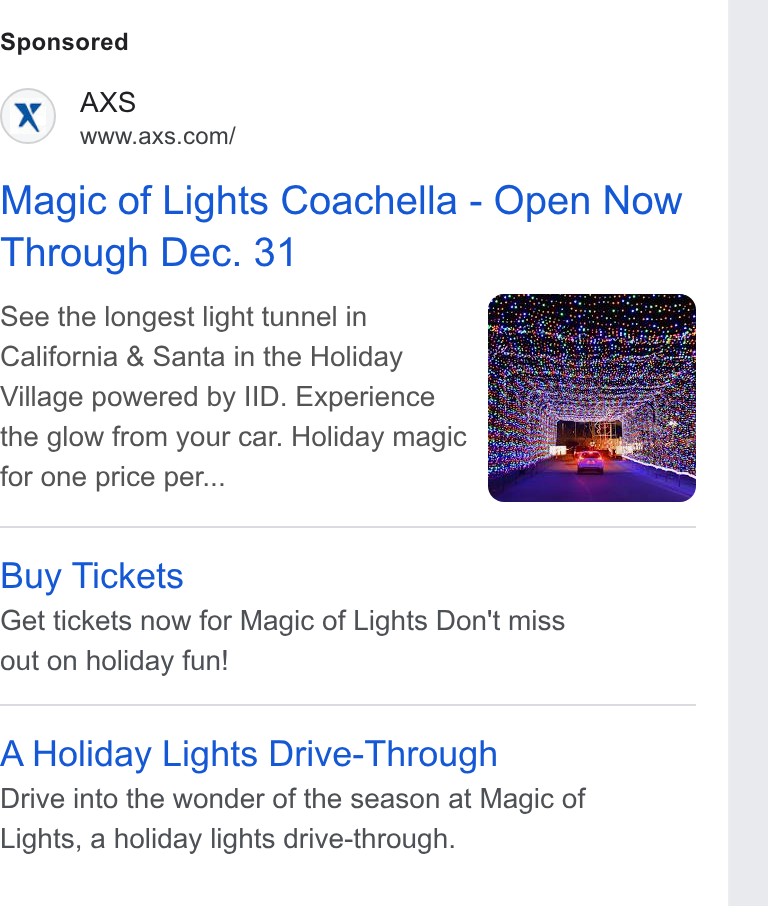
Task: Click the red car in the ad image
Action: pos(590,463)
